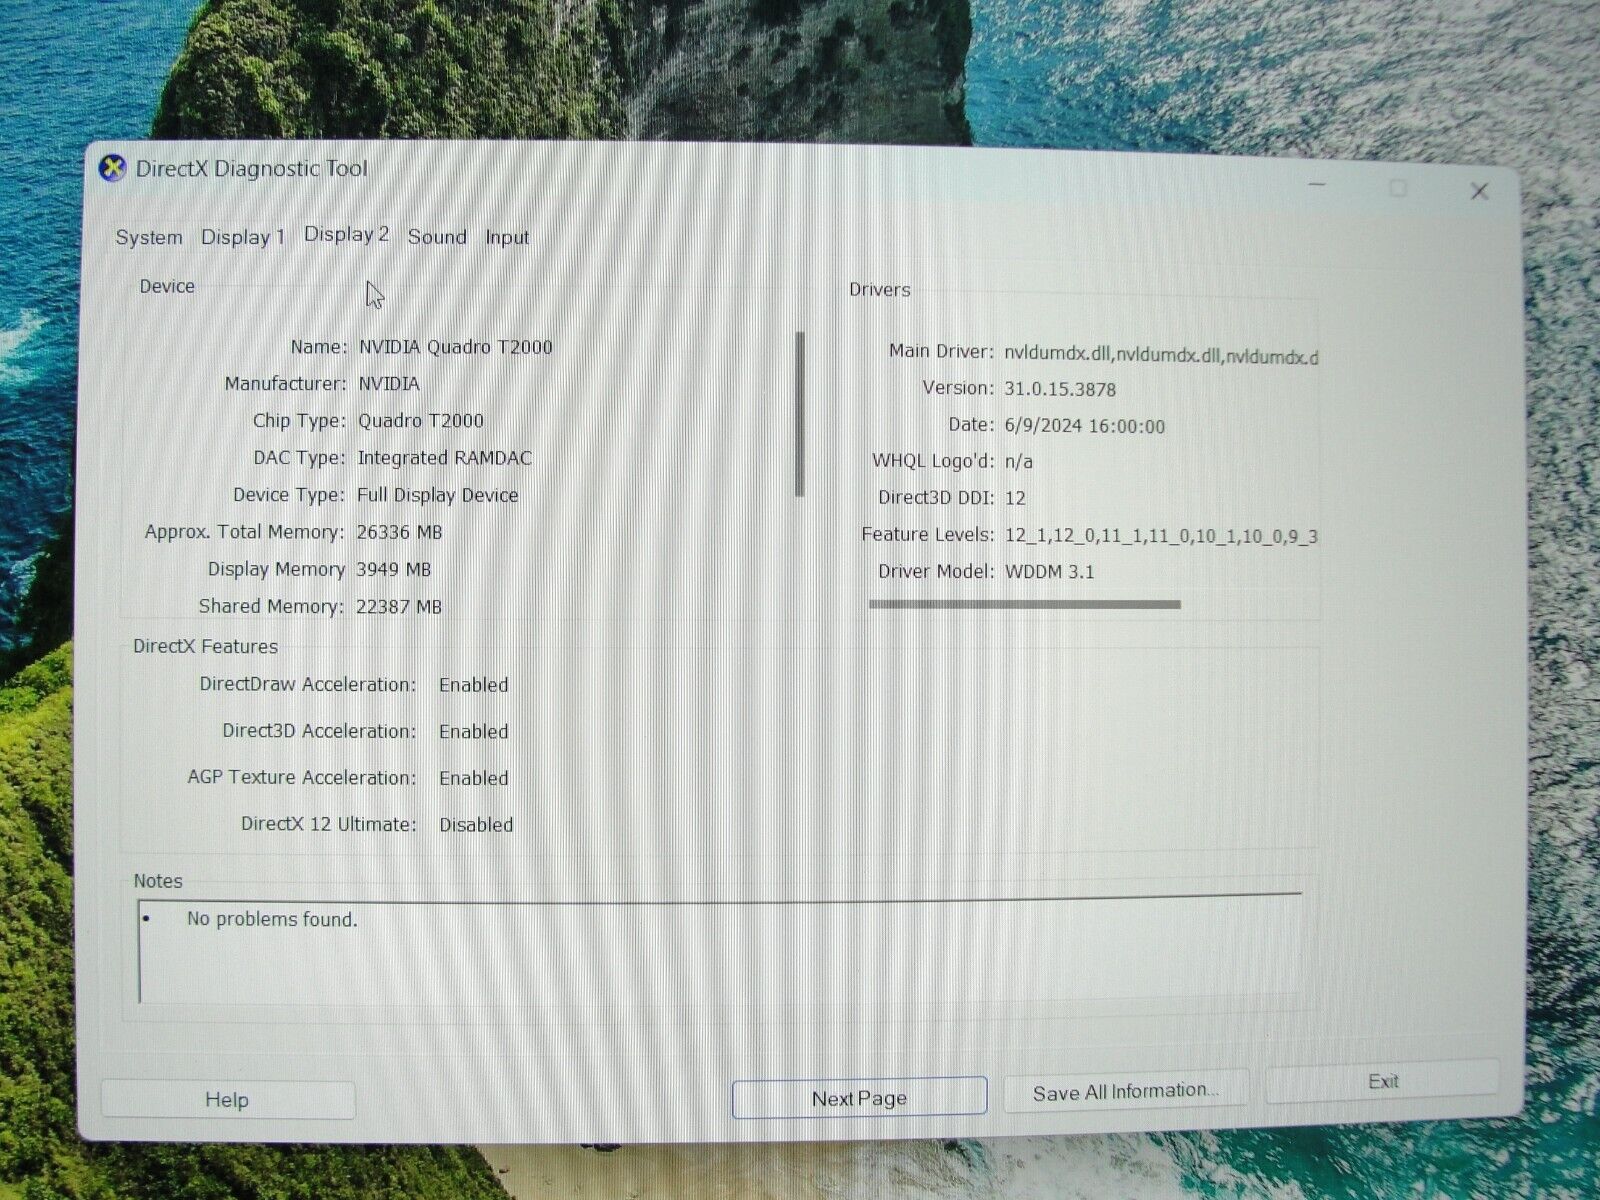Image resolution: width=1600 pixels, height=1200 pixels.
Task: Click the Main Driver value nvldumdx.dll
Action: pos(1161,355)
